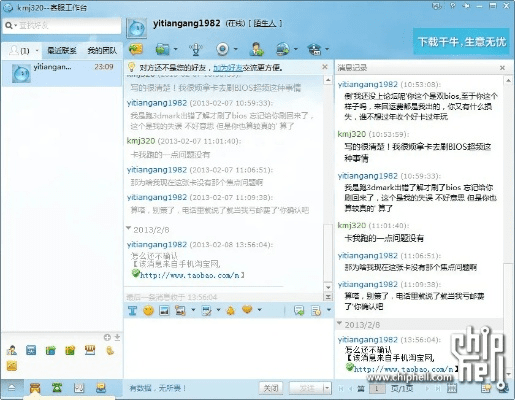
Task: Click the add friend person icon
Action: click(256, 49)
